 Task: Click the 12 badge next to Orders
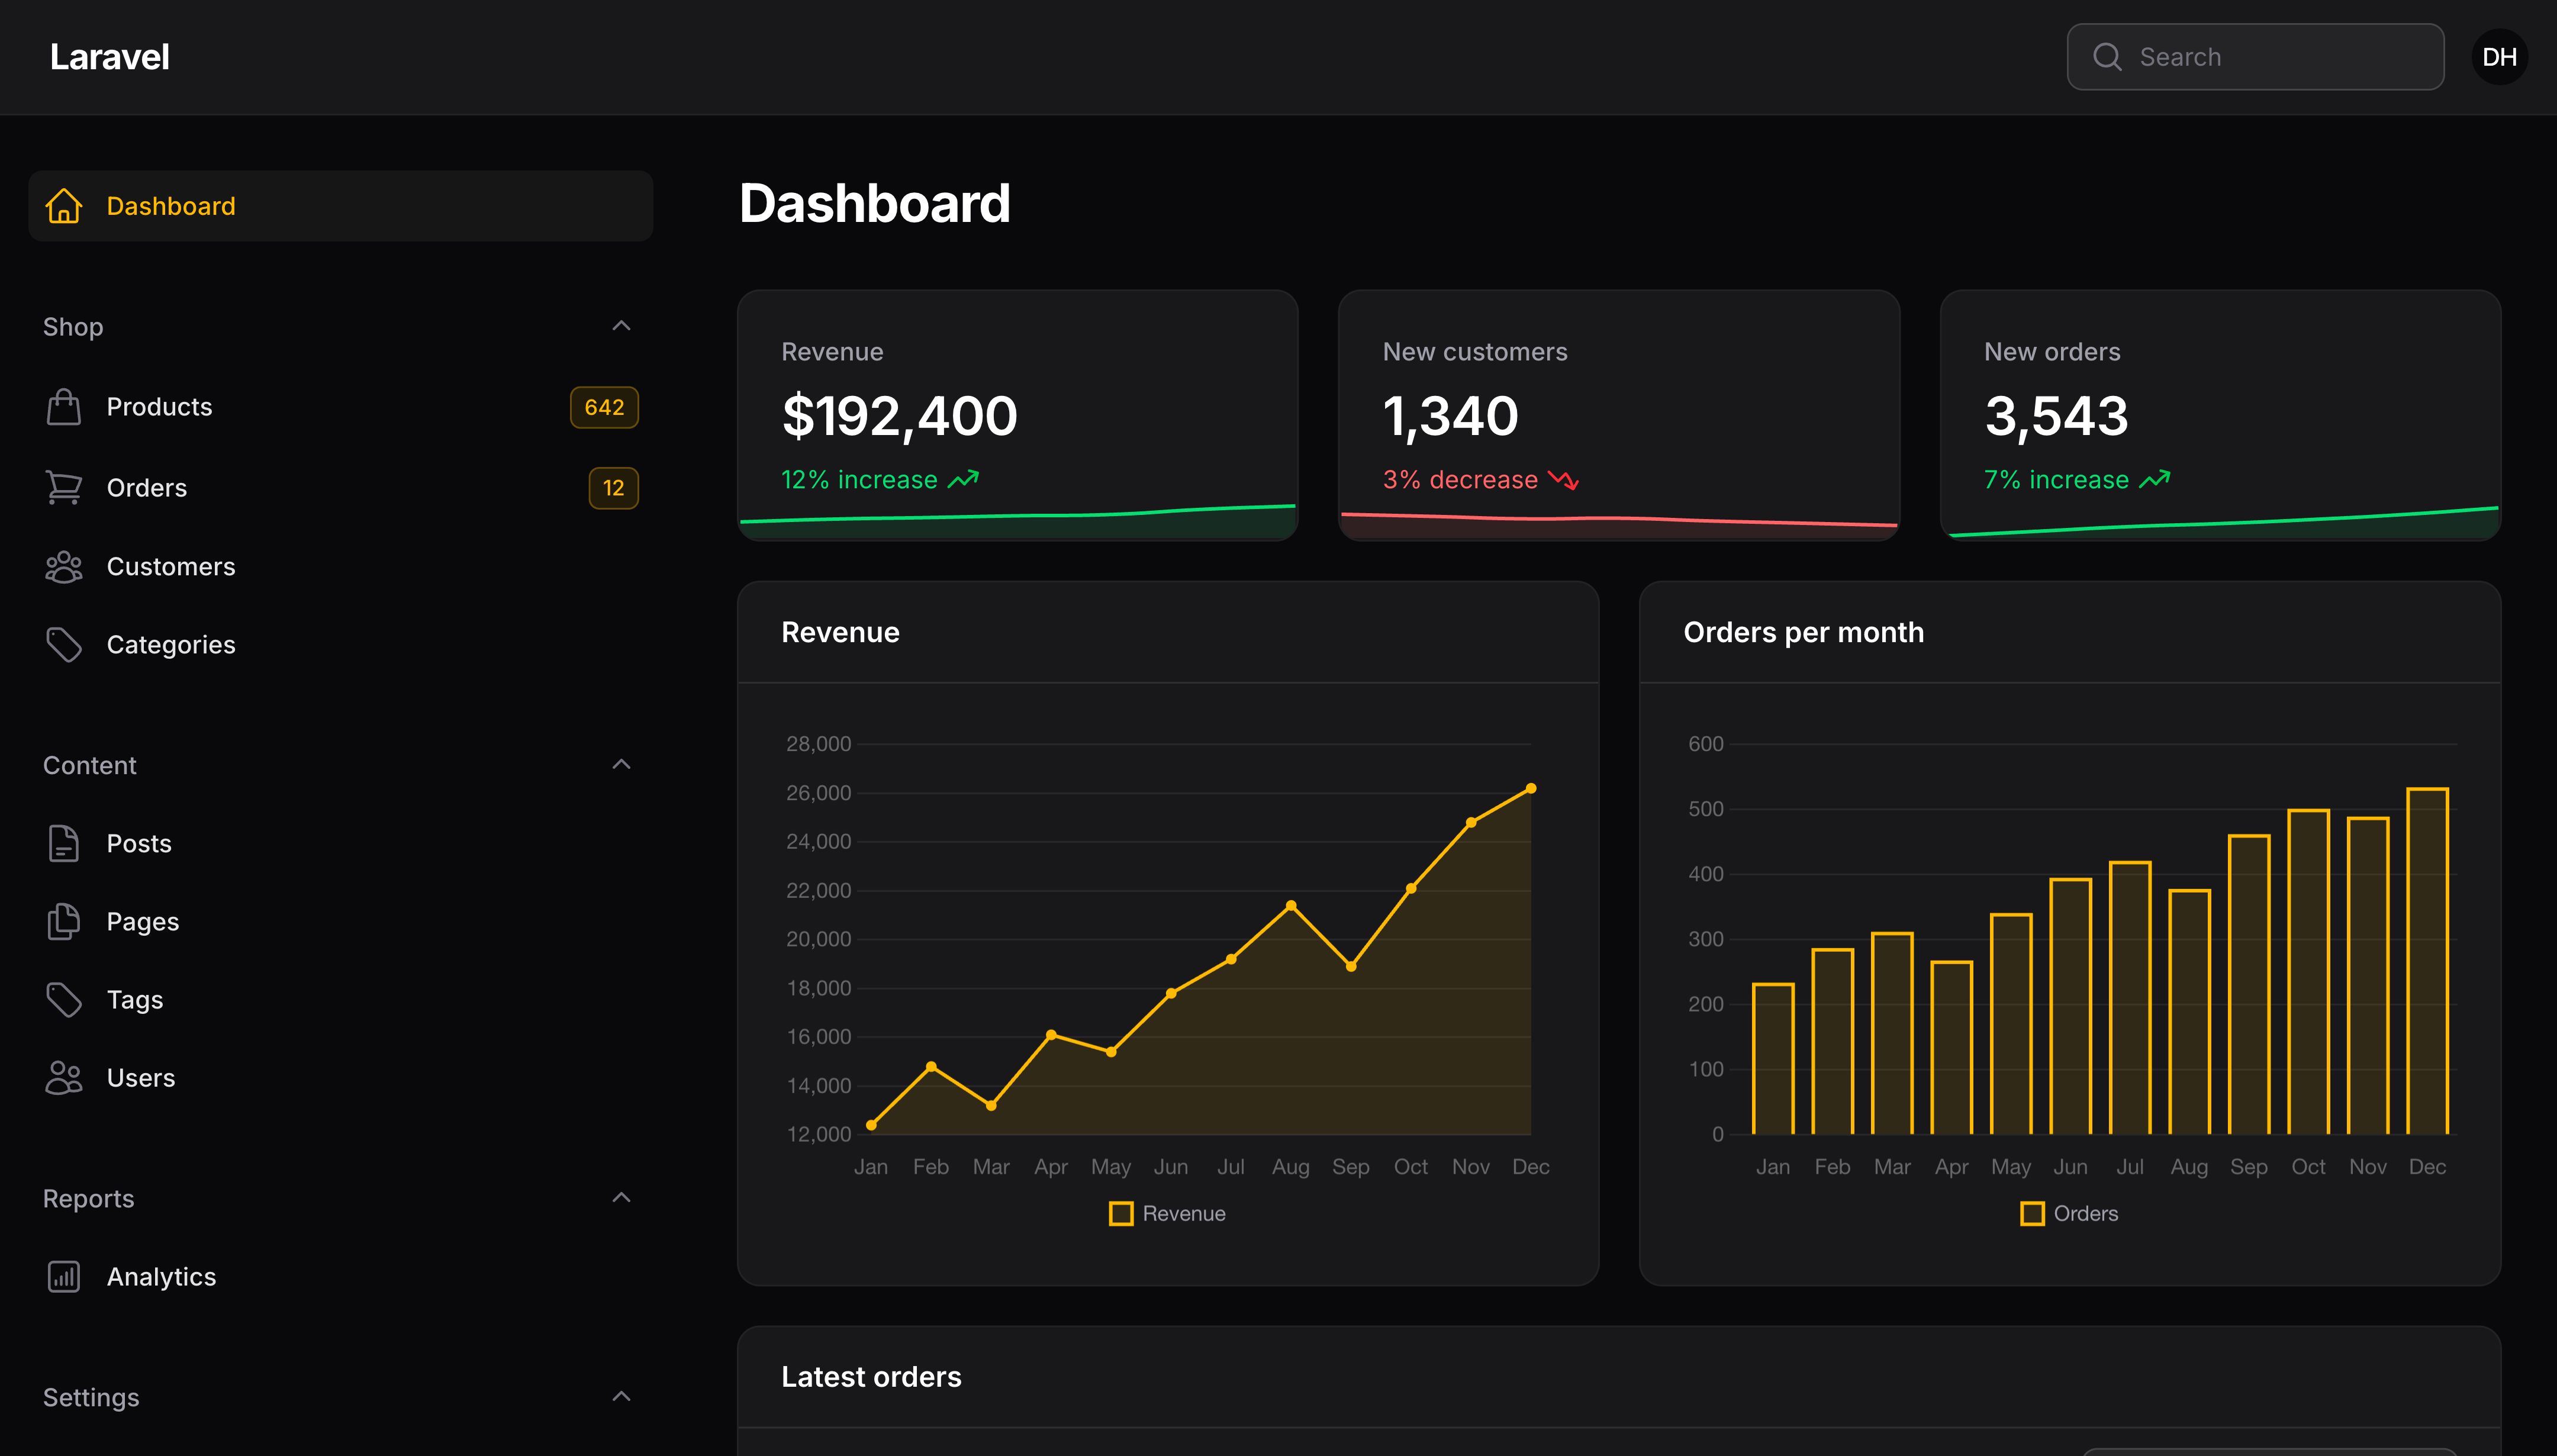(613, 488)
